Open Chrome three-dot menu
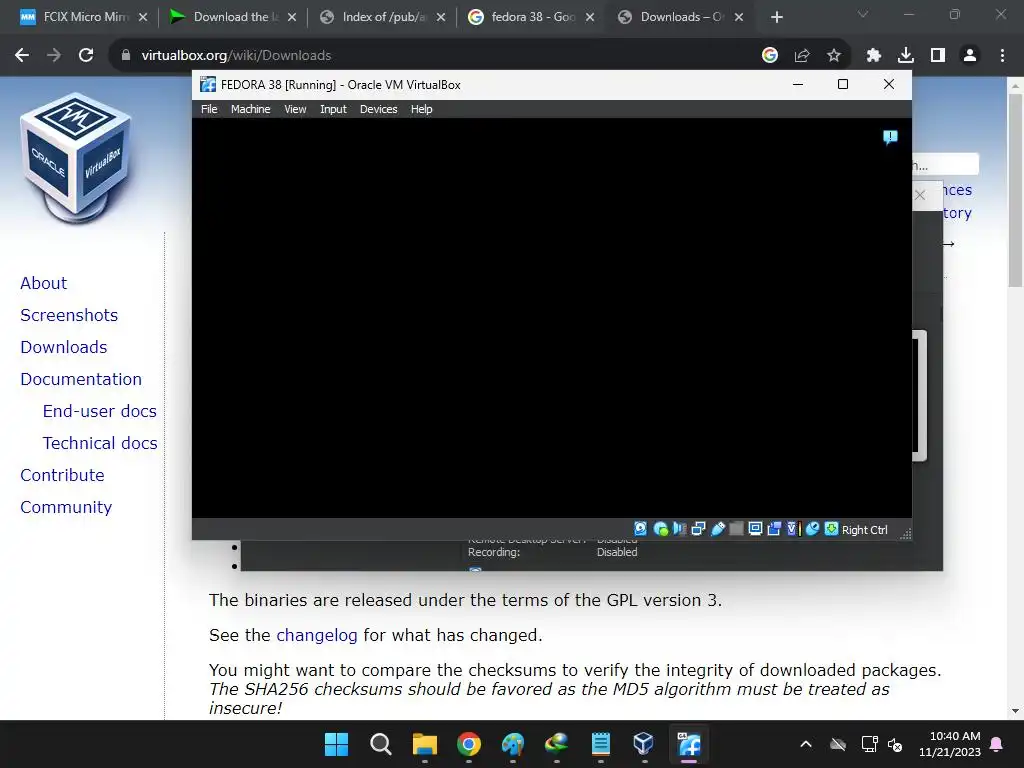The height and width of the screenshot is (768, 1024). coord(1002,56)
